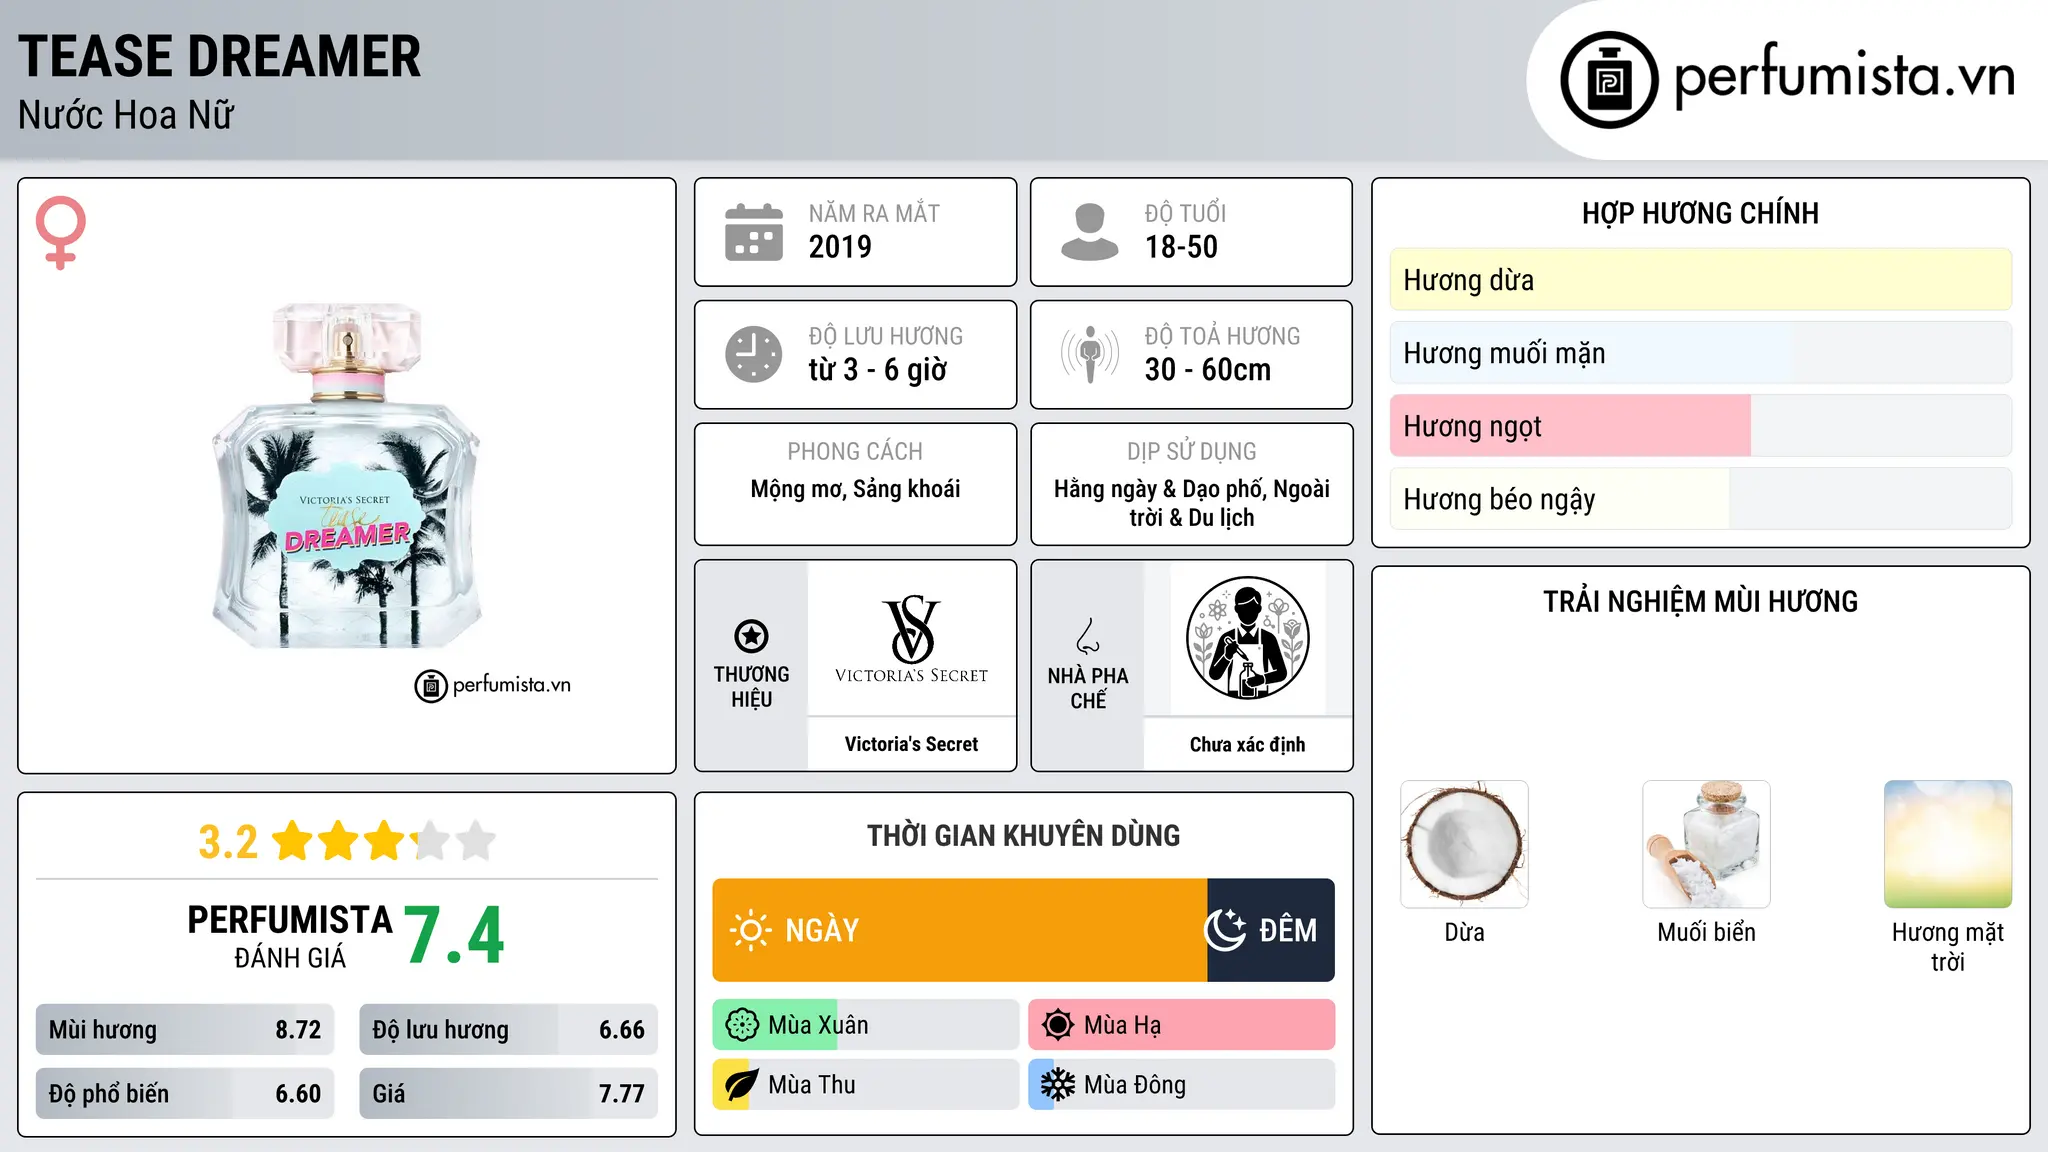Click the perfumista.vn bottle logo icon

(1609, 80)
